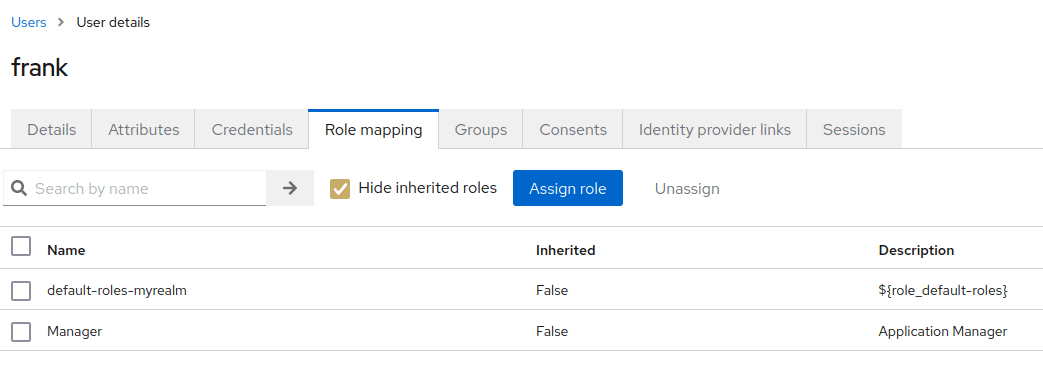
Task: Click the Description column header
Action: pos(916,250)
